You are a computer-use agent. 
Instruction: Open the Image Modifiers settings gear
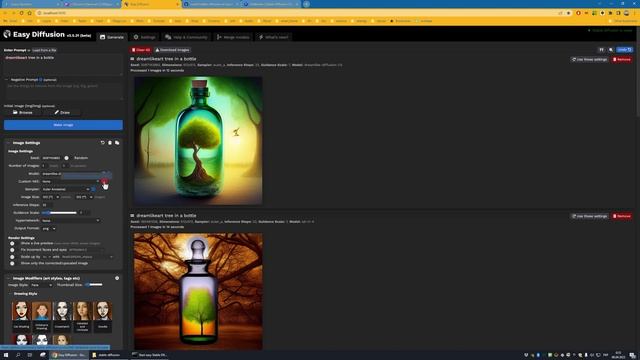point(117,278)
